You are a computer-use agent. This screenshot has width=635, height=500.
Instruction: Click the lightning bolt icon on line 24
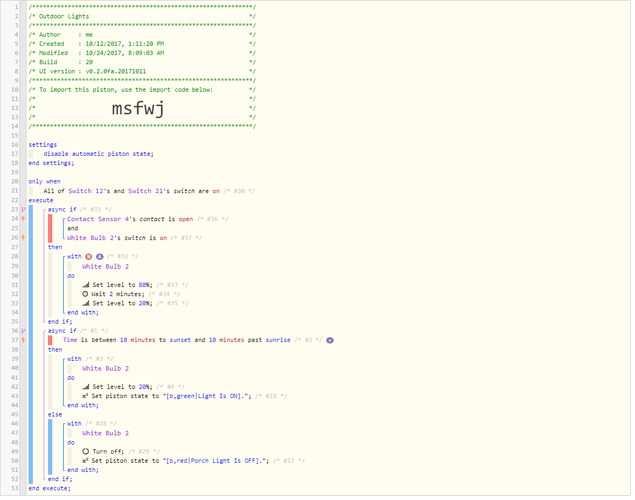(x=23, y=219)
